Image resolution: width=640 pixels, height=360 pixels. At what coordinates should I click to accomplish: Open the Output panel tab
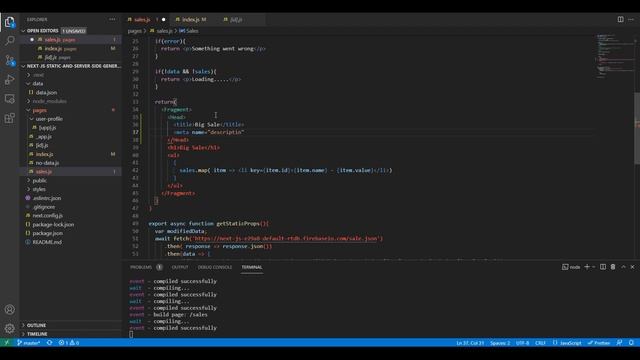[180, 267]
